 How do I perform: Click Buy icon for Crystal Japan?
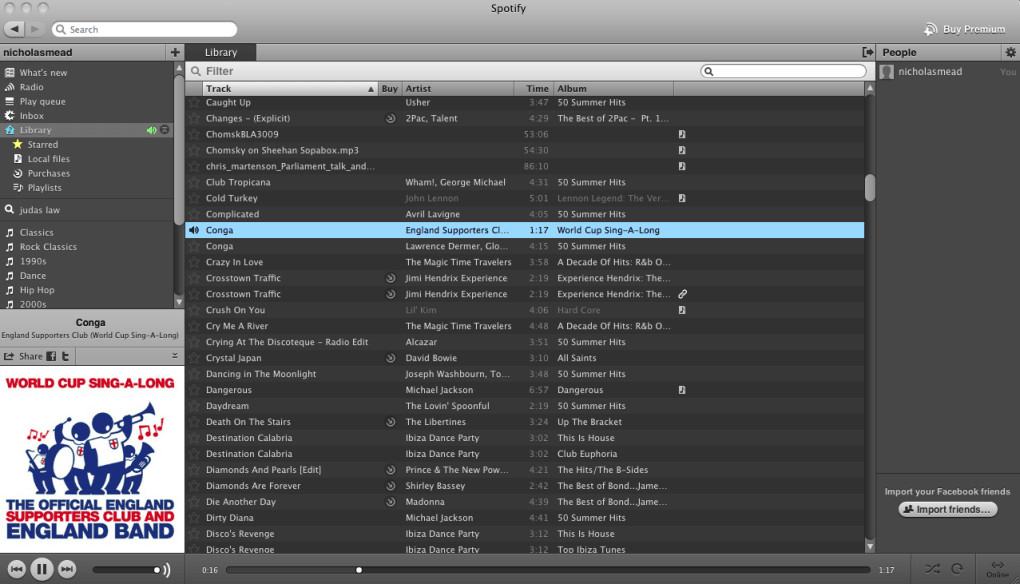[390, 358]
